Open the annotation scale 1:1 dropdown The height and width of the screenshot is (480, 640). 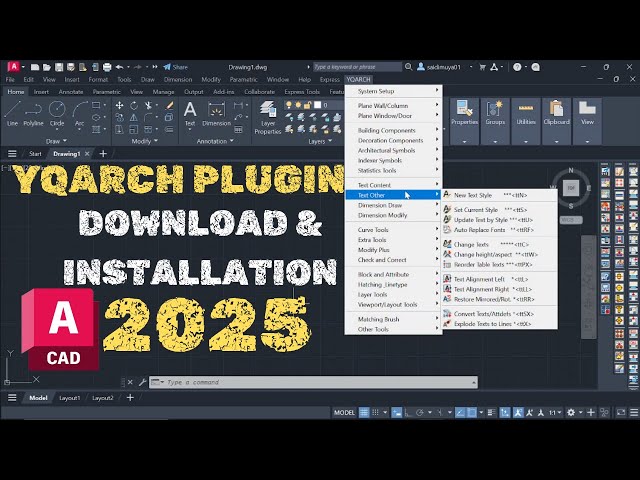click(555, 413)
